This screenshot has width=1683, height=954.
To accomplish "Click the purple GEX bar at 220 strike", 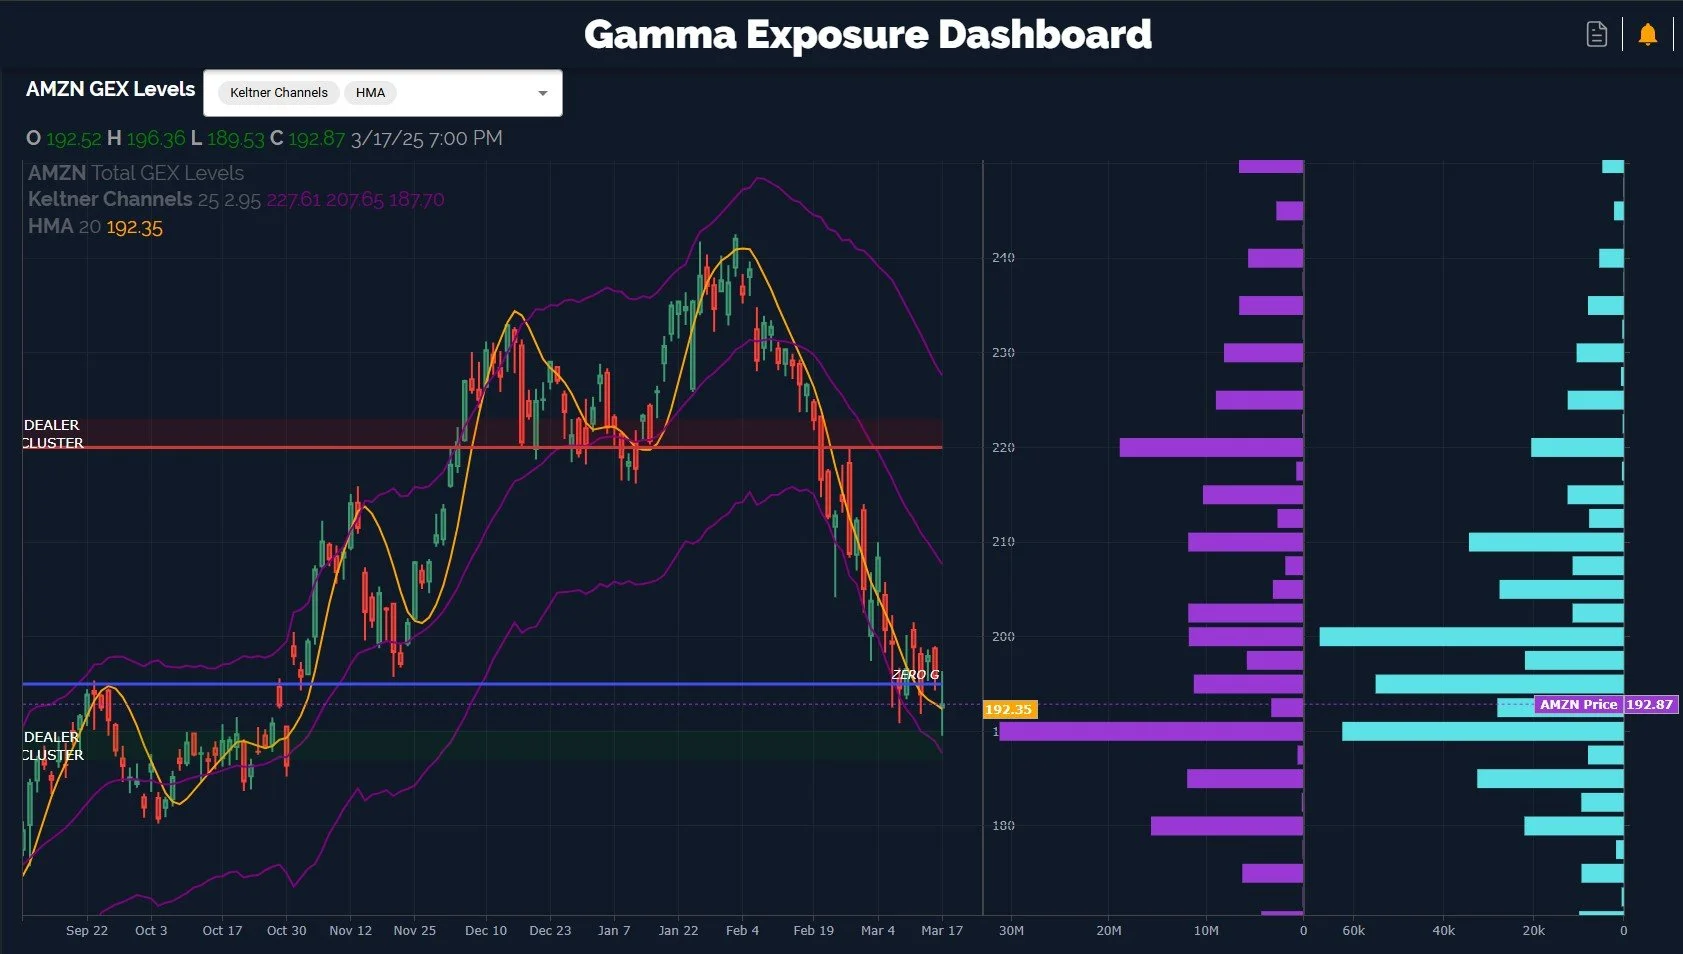I will [1211, 447].
